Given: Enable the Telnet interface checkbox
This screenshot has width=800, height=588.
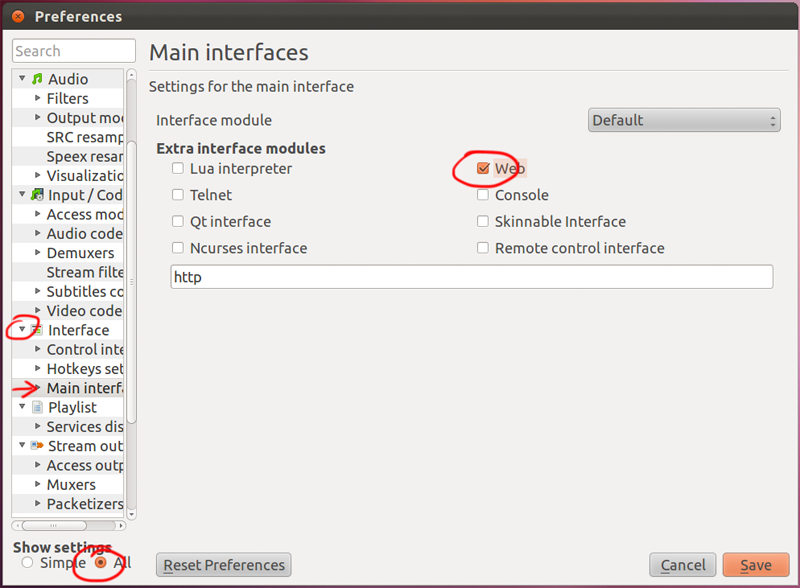Looking at the screenshot, I should point(178,195).
